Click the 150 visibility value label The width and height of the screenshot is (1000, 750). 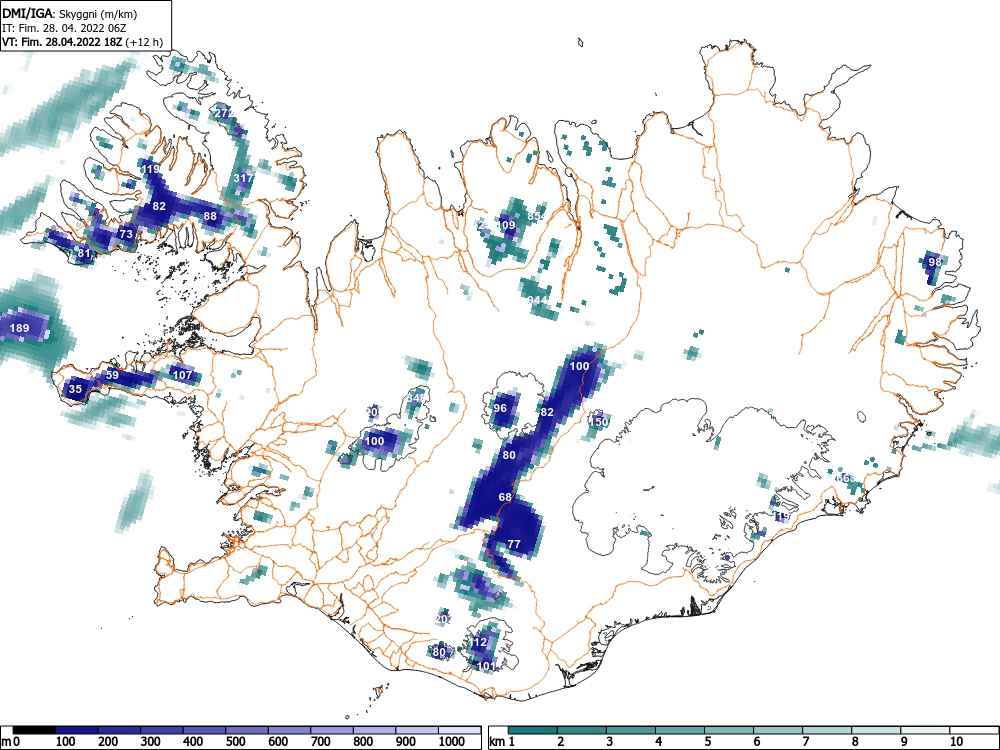click(x=599, y=422)
